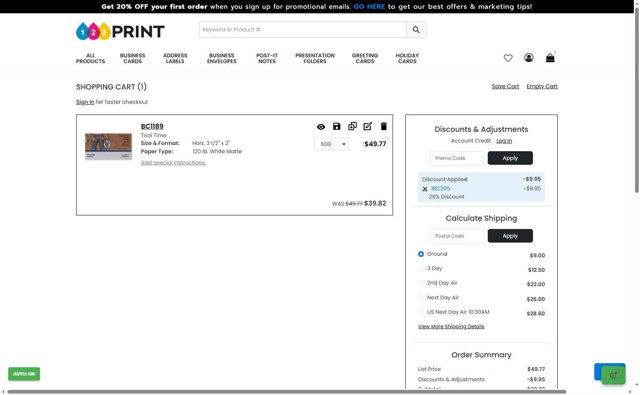
Task: Save item BC1189 with disk icon
Action: coord(336,126)
